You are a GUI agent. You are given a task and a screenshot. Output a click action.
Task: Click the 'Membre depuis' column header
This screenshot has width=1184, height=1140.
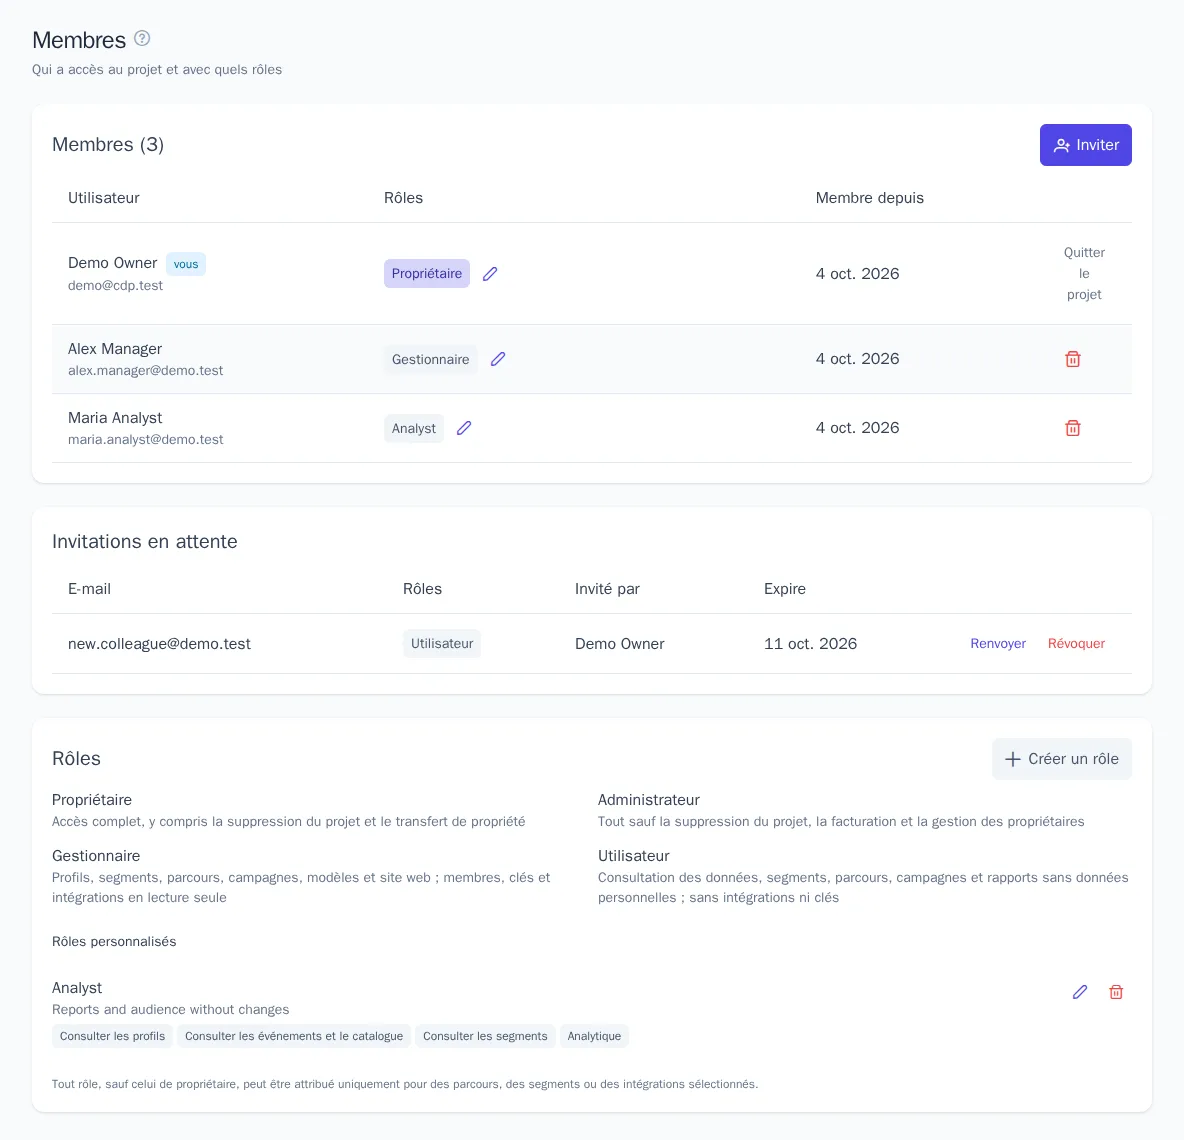tap(869, 198)
